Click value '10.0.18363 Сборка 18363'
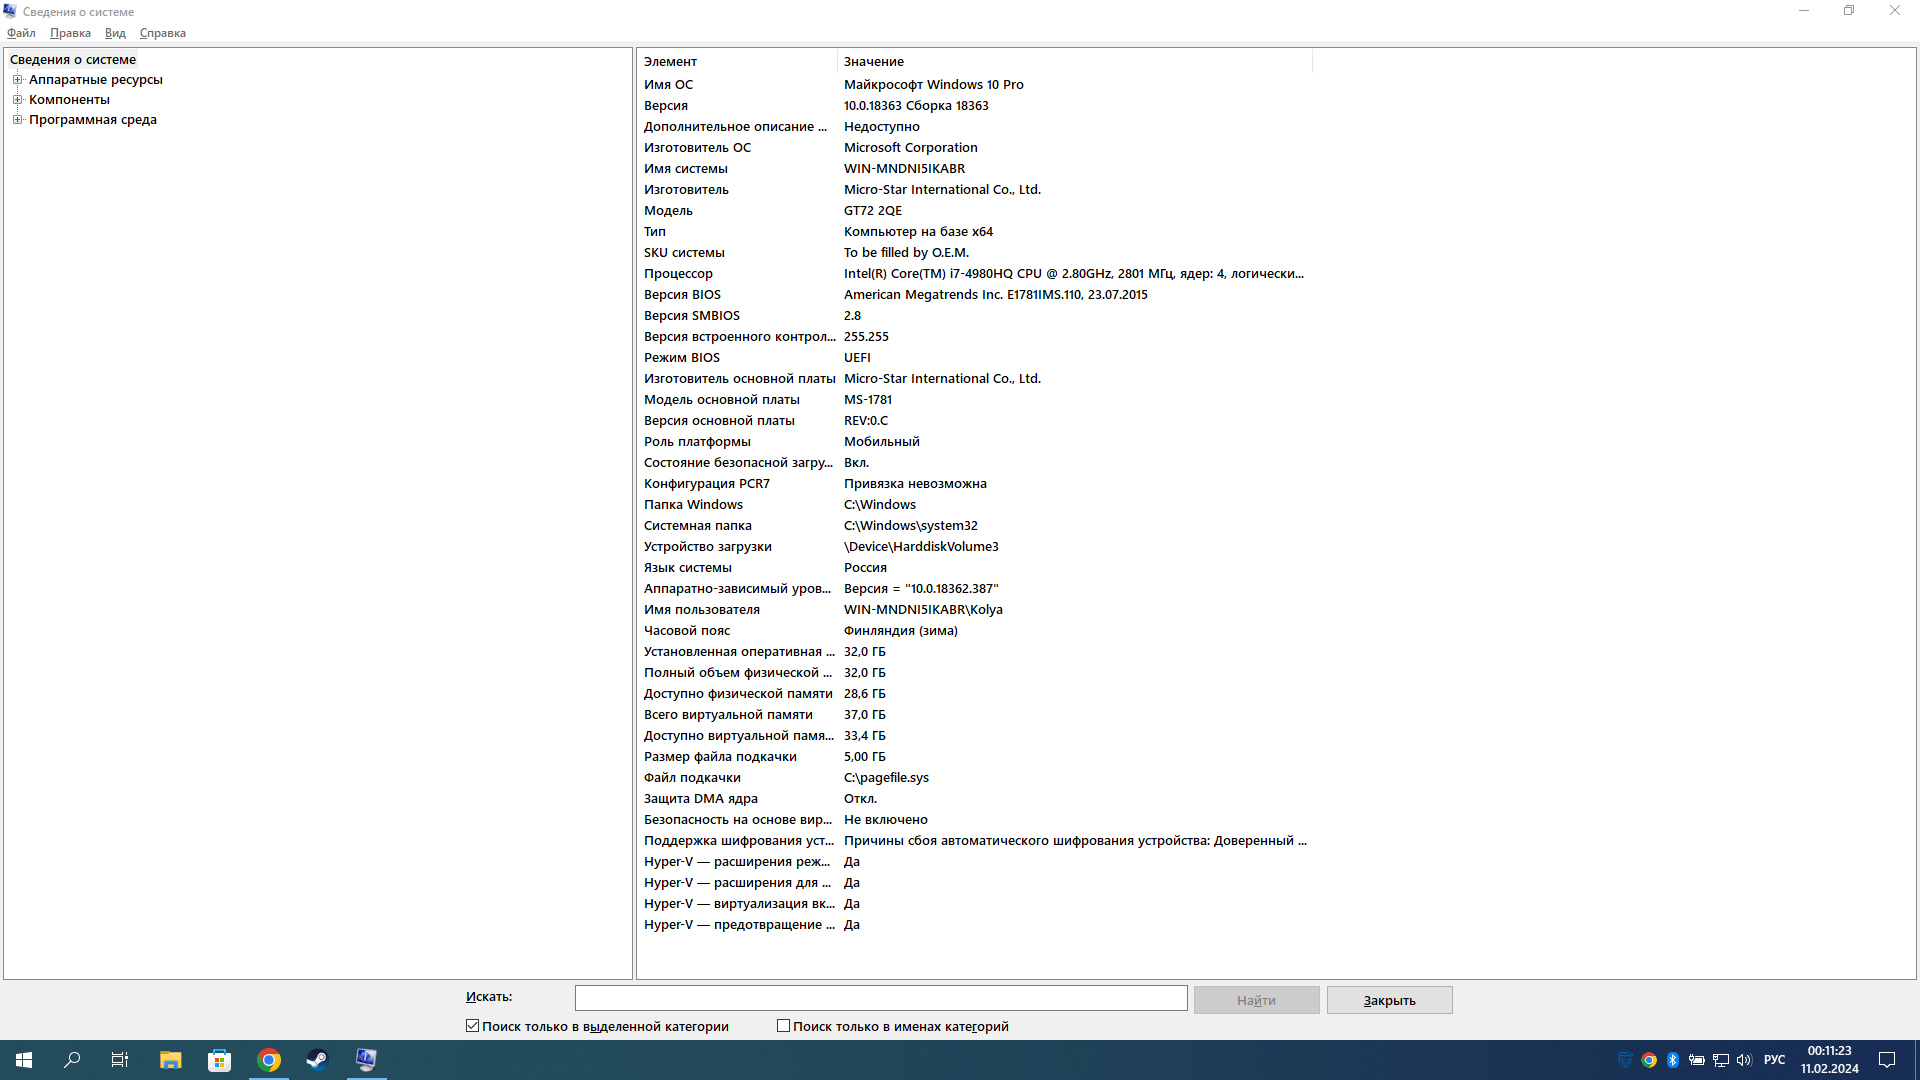The height and width of the screenshot is (1080, 1920). point(916,106)
